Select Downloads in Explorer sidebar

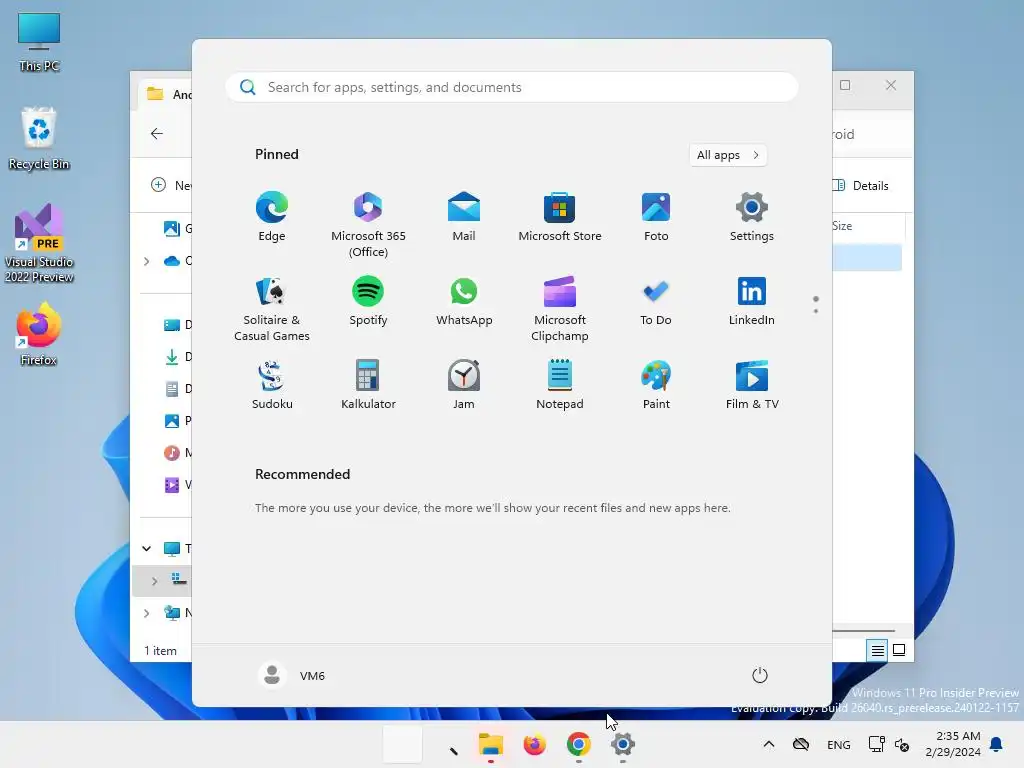point(178,357)
